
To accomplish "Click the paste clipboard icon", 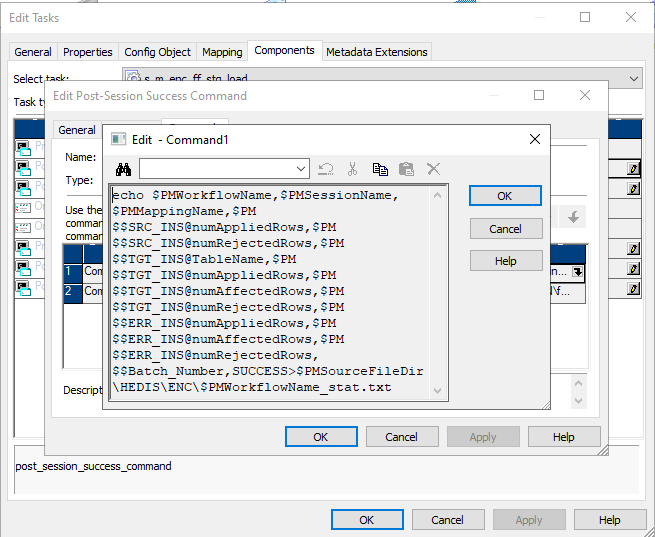I will click(406, 169).
